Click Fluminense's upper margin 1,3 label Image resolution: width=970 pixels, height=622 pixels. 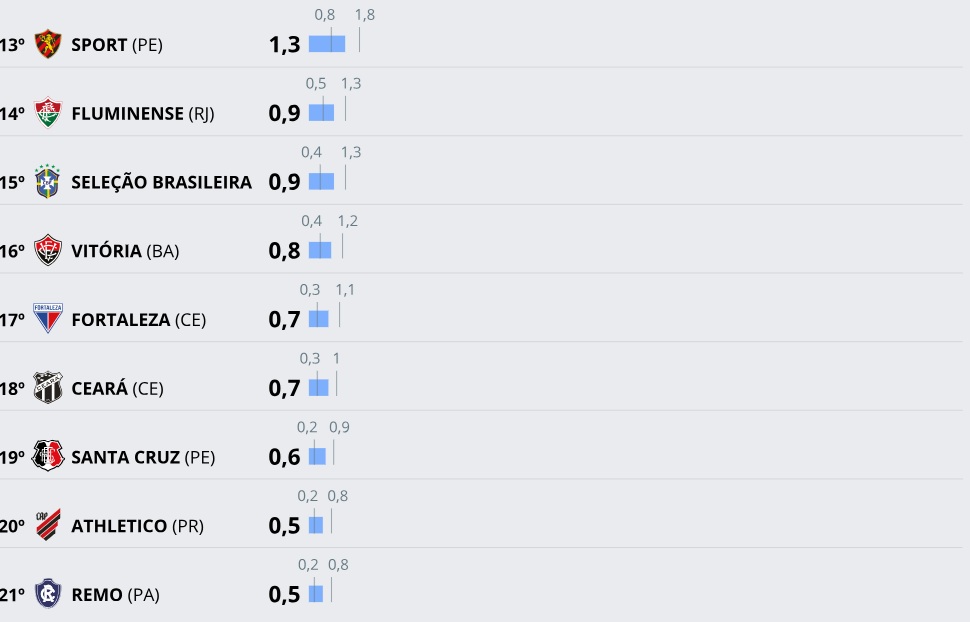351,84
